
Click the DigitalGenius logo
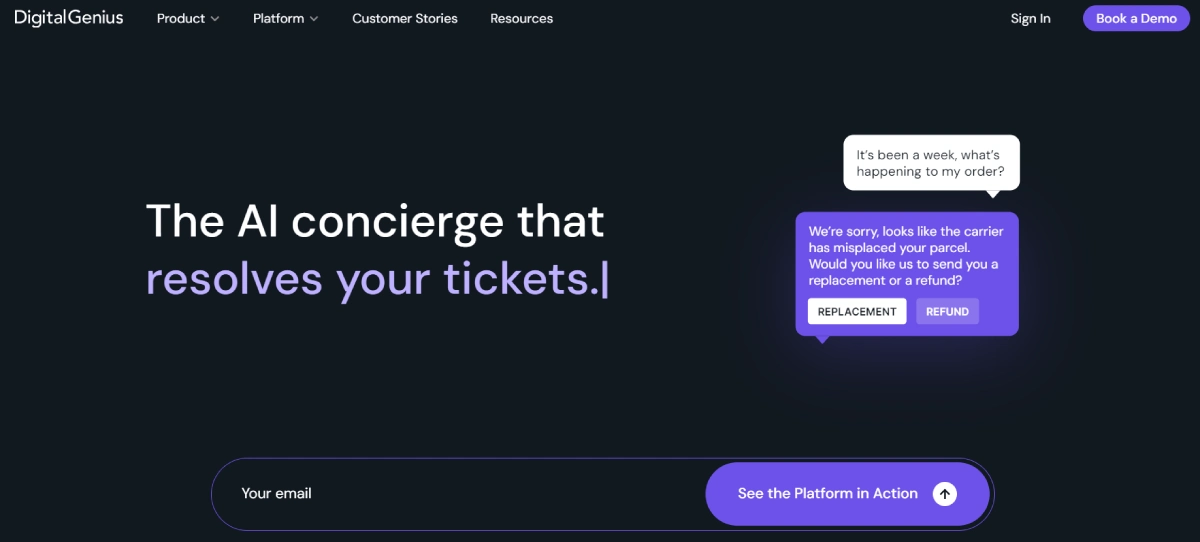point(69,18)
